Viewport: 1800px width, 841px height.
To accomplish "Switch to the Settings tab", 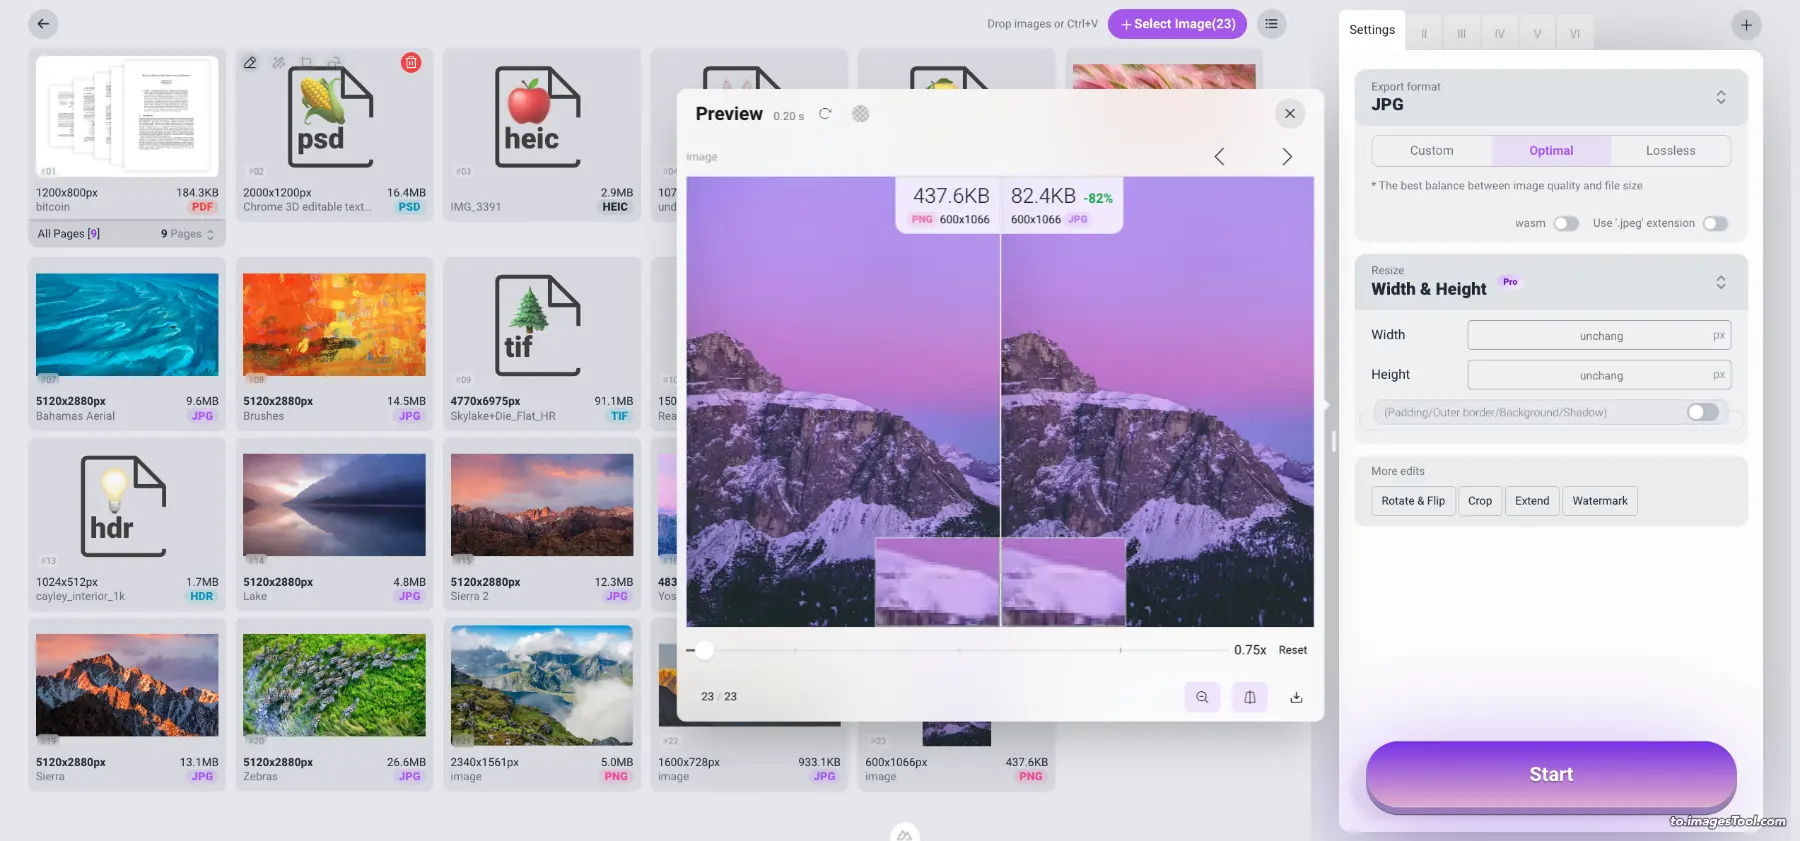I will click(x=1371, y=30).
